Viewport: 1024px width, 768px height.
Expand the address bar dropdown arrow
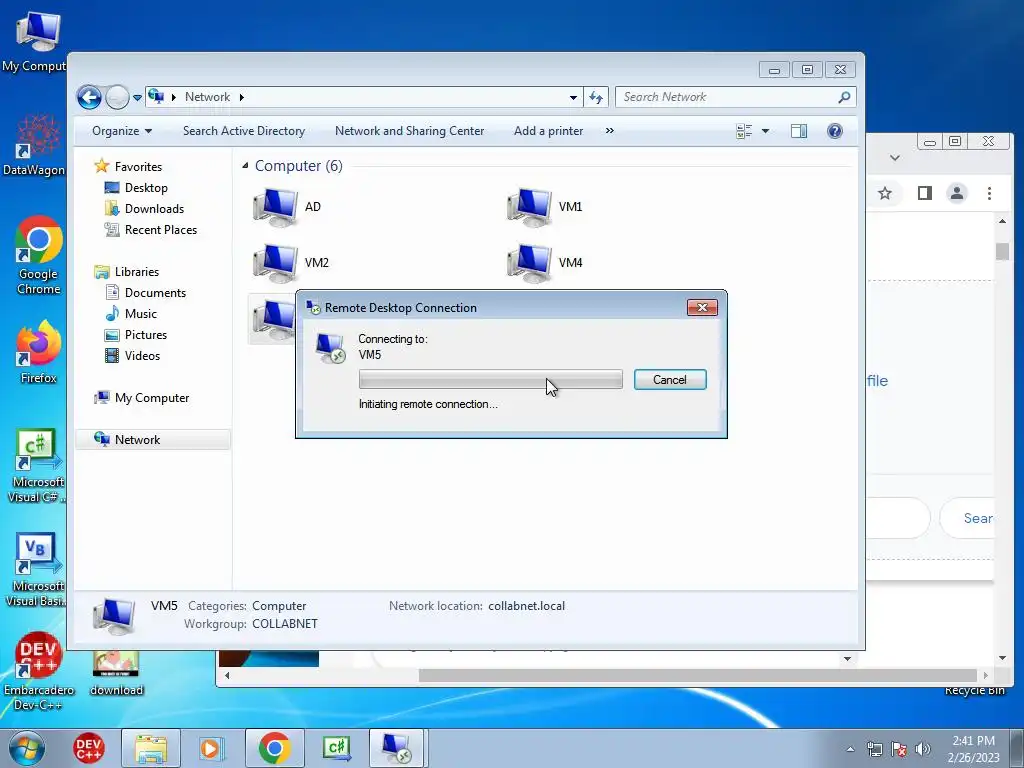tap(573, 97)
